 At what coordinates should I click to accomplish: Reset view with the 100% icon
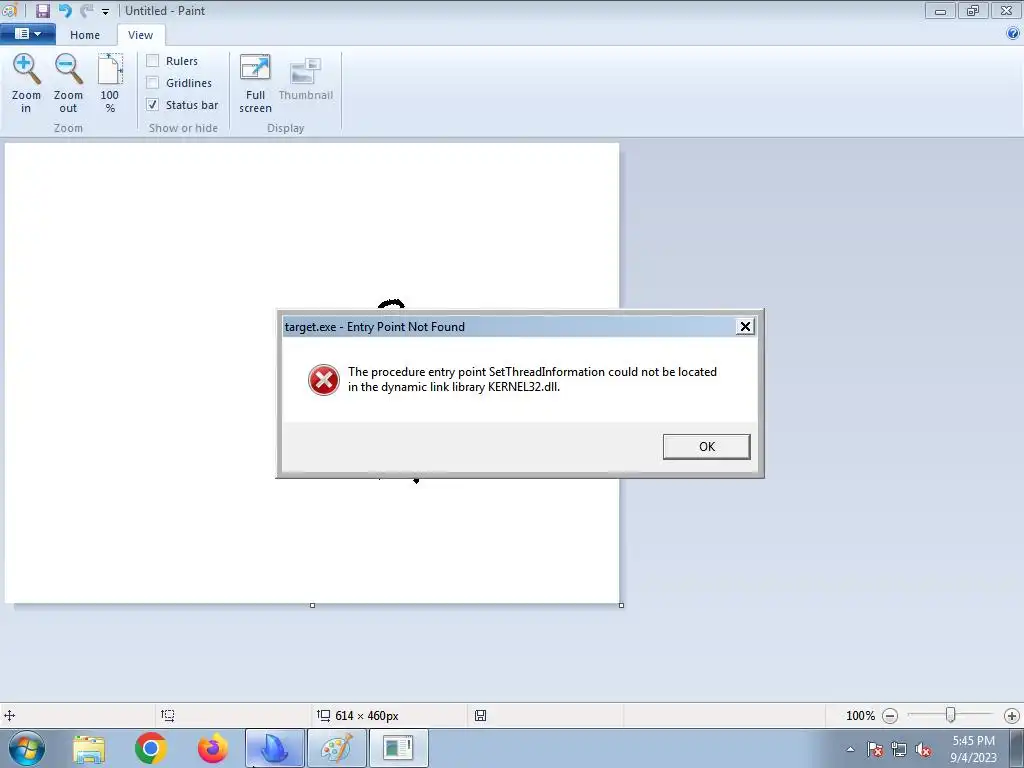pyautogui.click(x=110, y=69)
